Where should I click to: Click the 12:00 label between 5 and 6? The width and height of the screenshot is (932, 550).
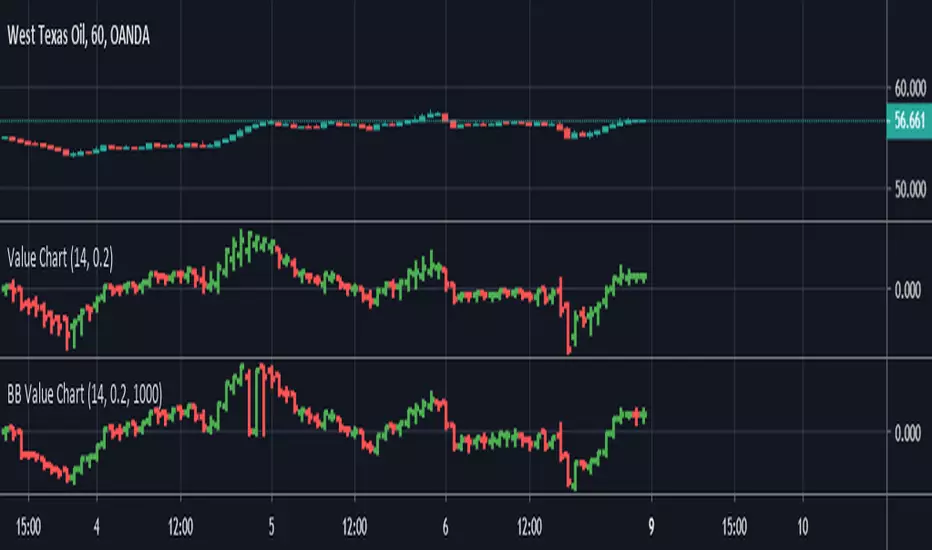[355, 527]
